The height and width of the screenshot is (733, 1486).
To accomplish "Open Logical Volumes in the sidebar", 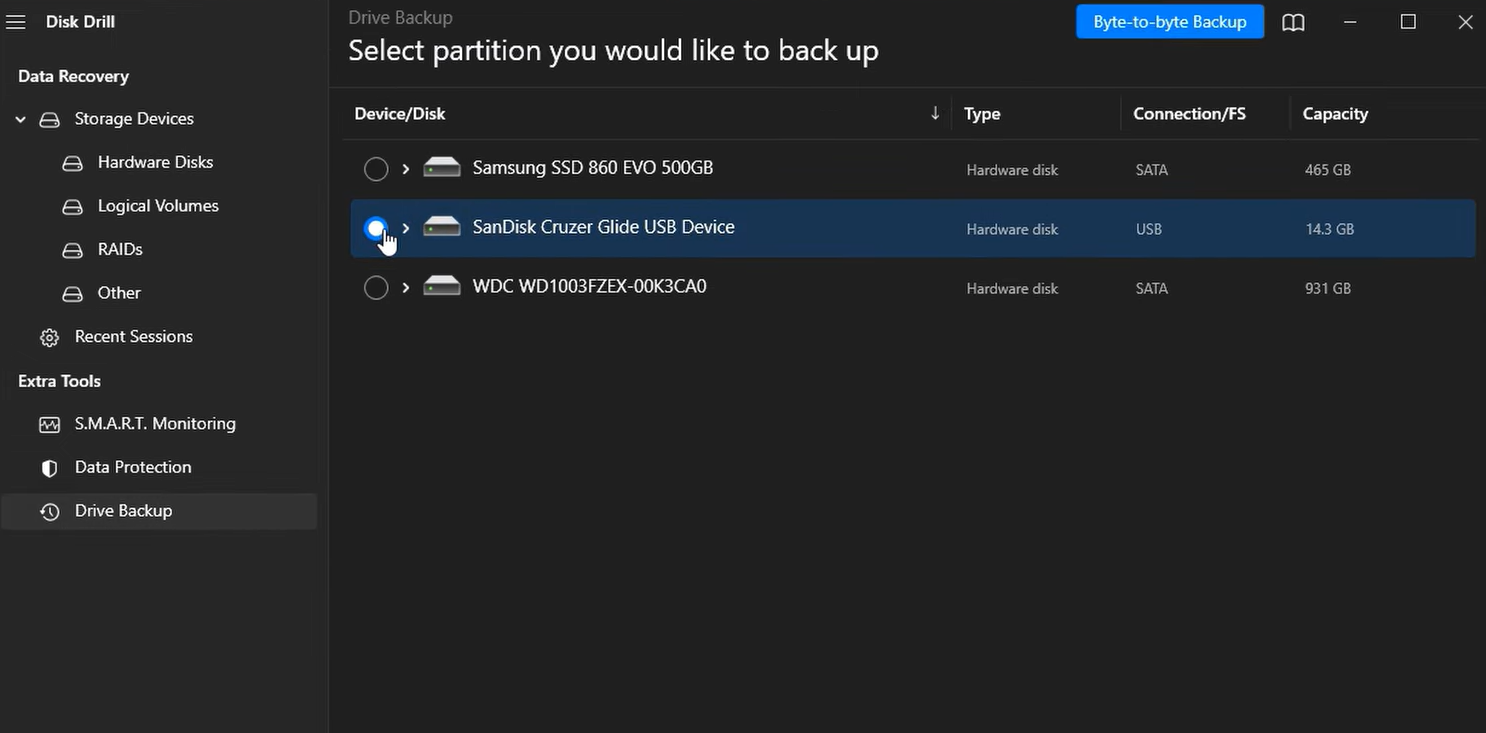I will tap(158, 206).
